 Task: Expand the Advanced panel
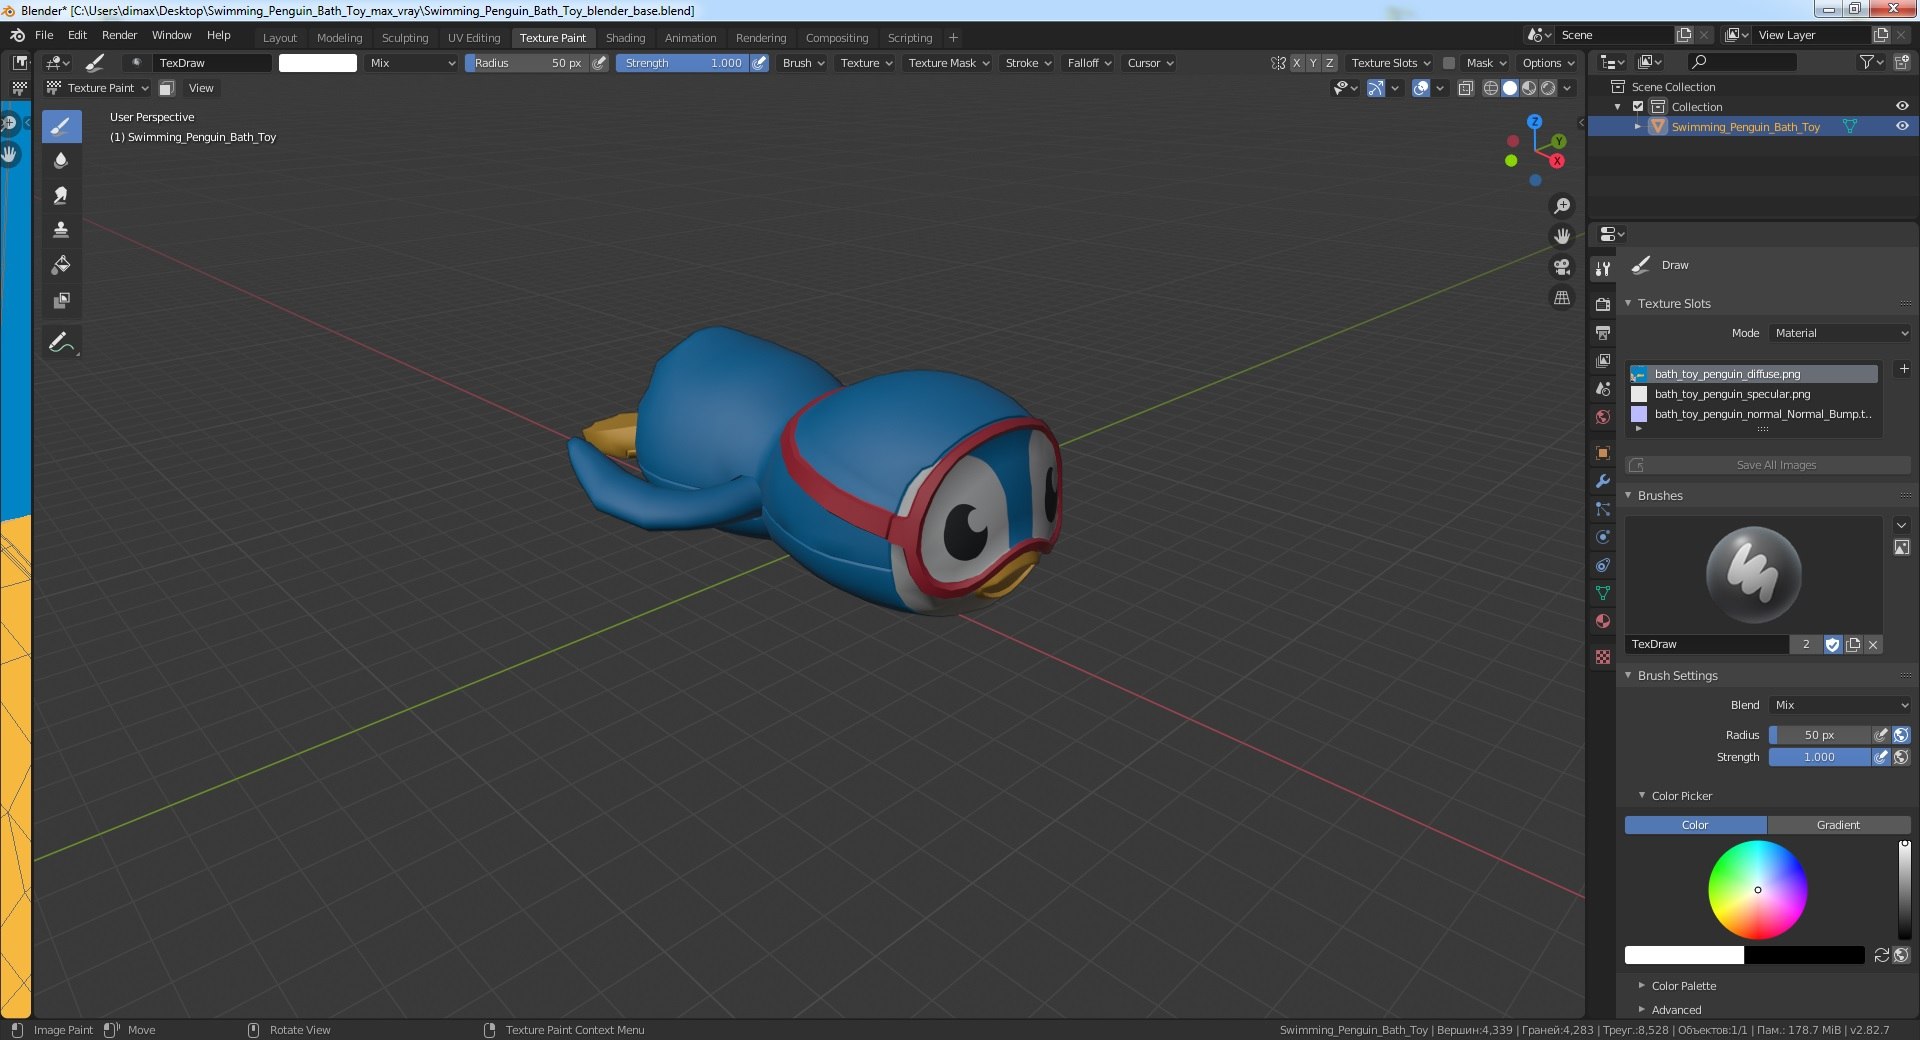[x=1675, y=1010]
